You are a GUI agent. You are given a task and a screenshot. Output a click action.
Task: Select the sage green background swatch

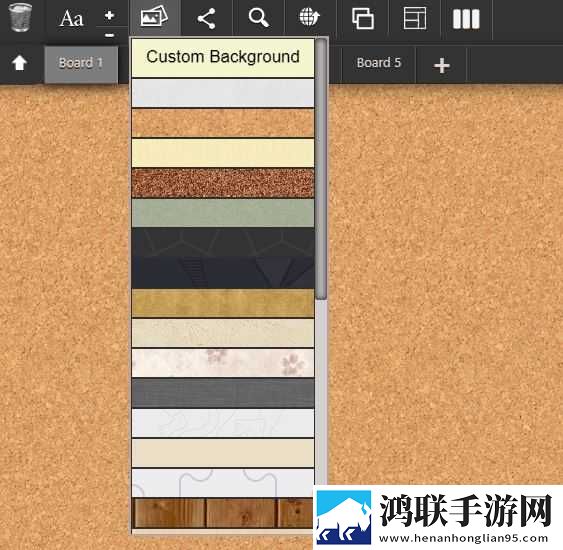(x=223, y=213)
